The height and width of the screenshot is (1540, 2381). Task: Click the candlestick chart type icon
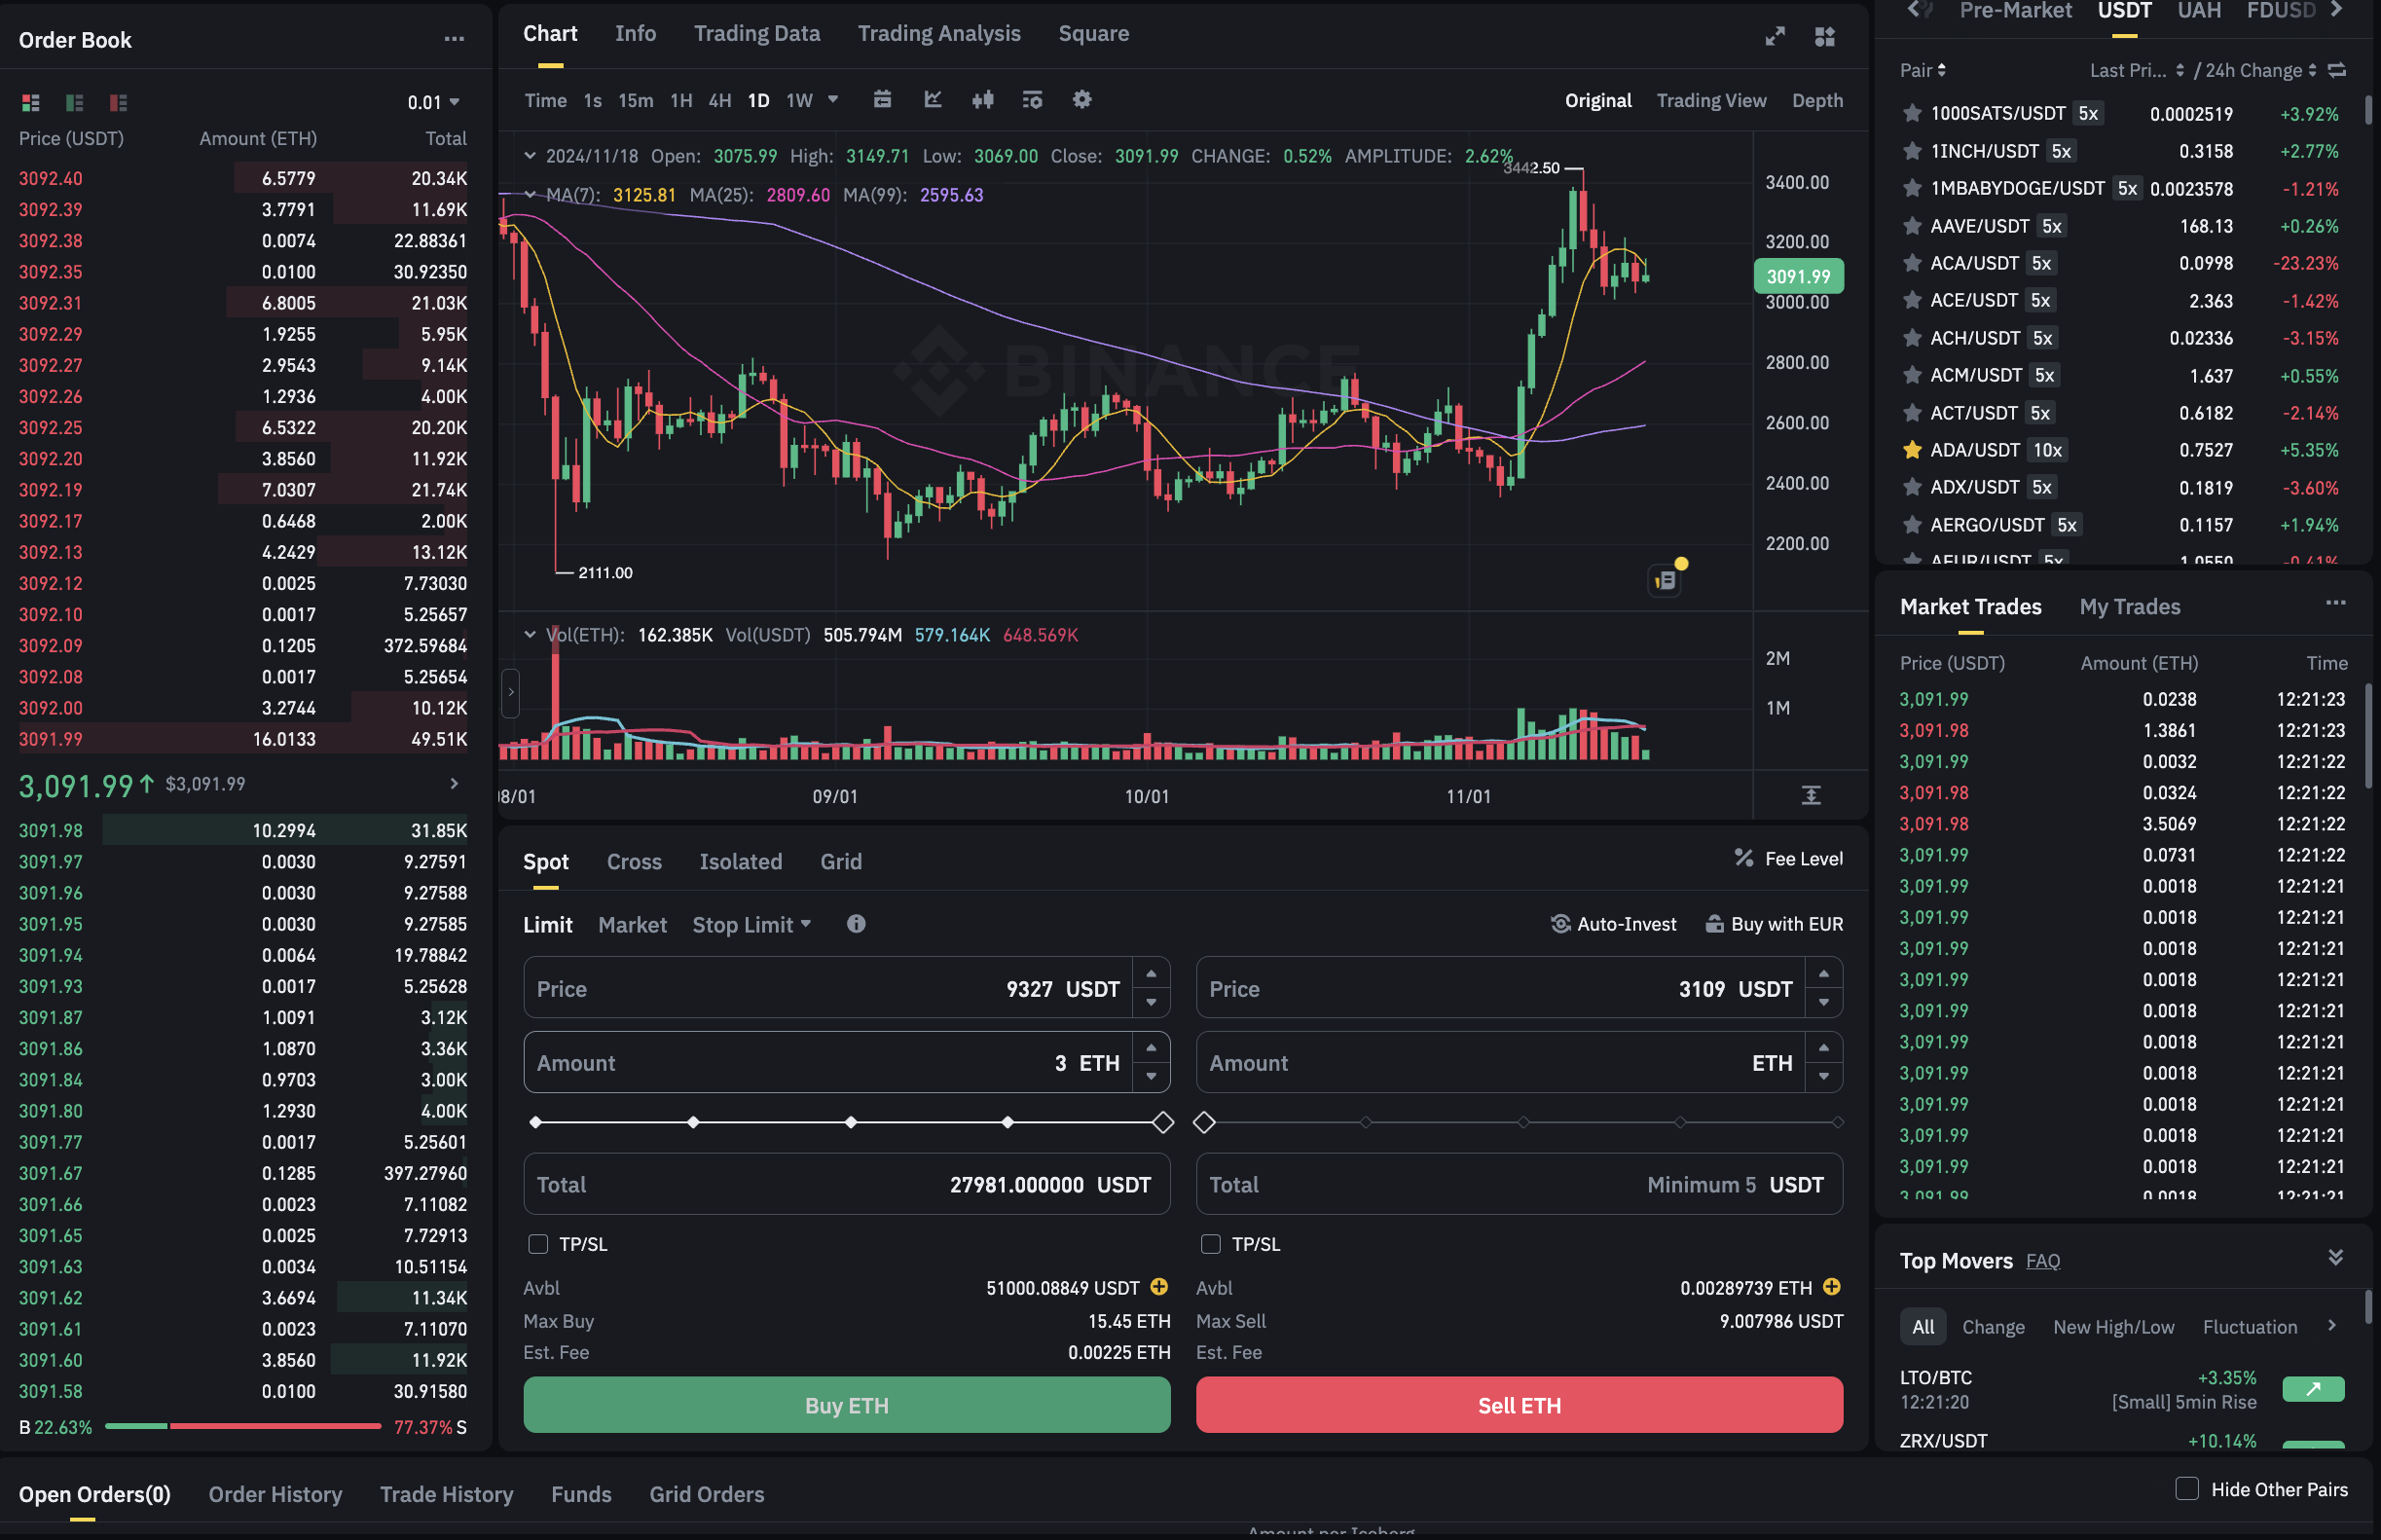click(982, 100)
